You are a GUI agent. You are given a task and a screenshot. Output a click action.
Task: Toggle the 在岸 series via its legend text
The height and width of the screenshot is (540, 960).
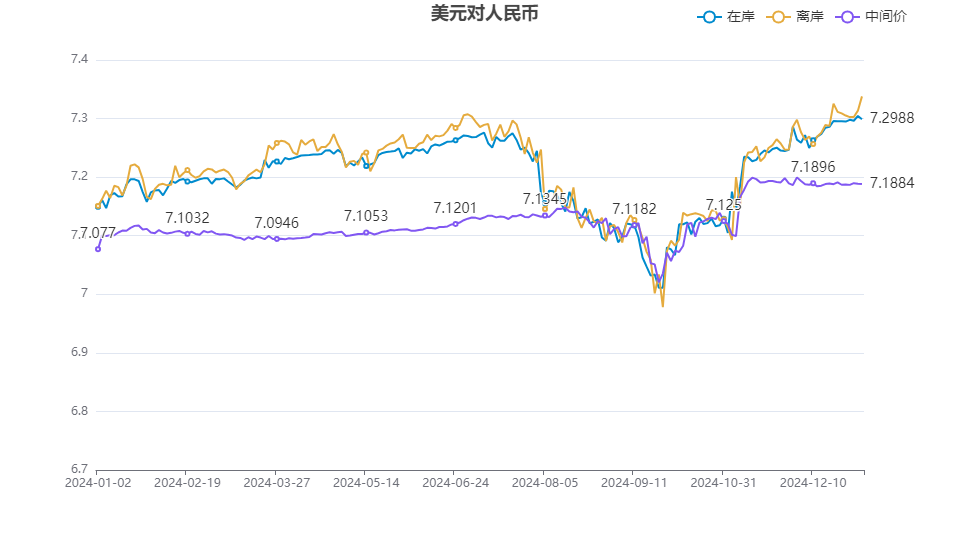pos(740,17)
